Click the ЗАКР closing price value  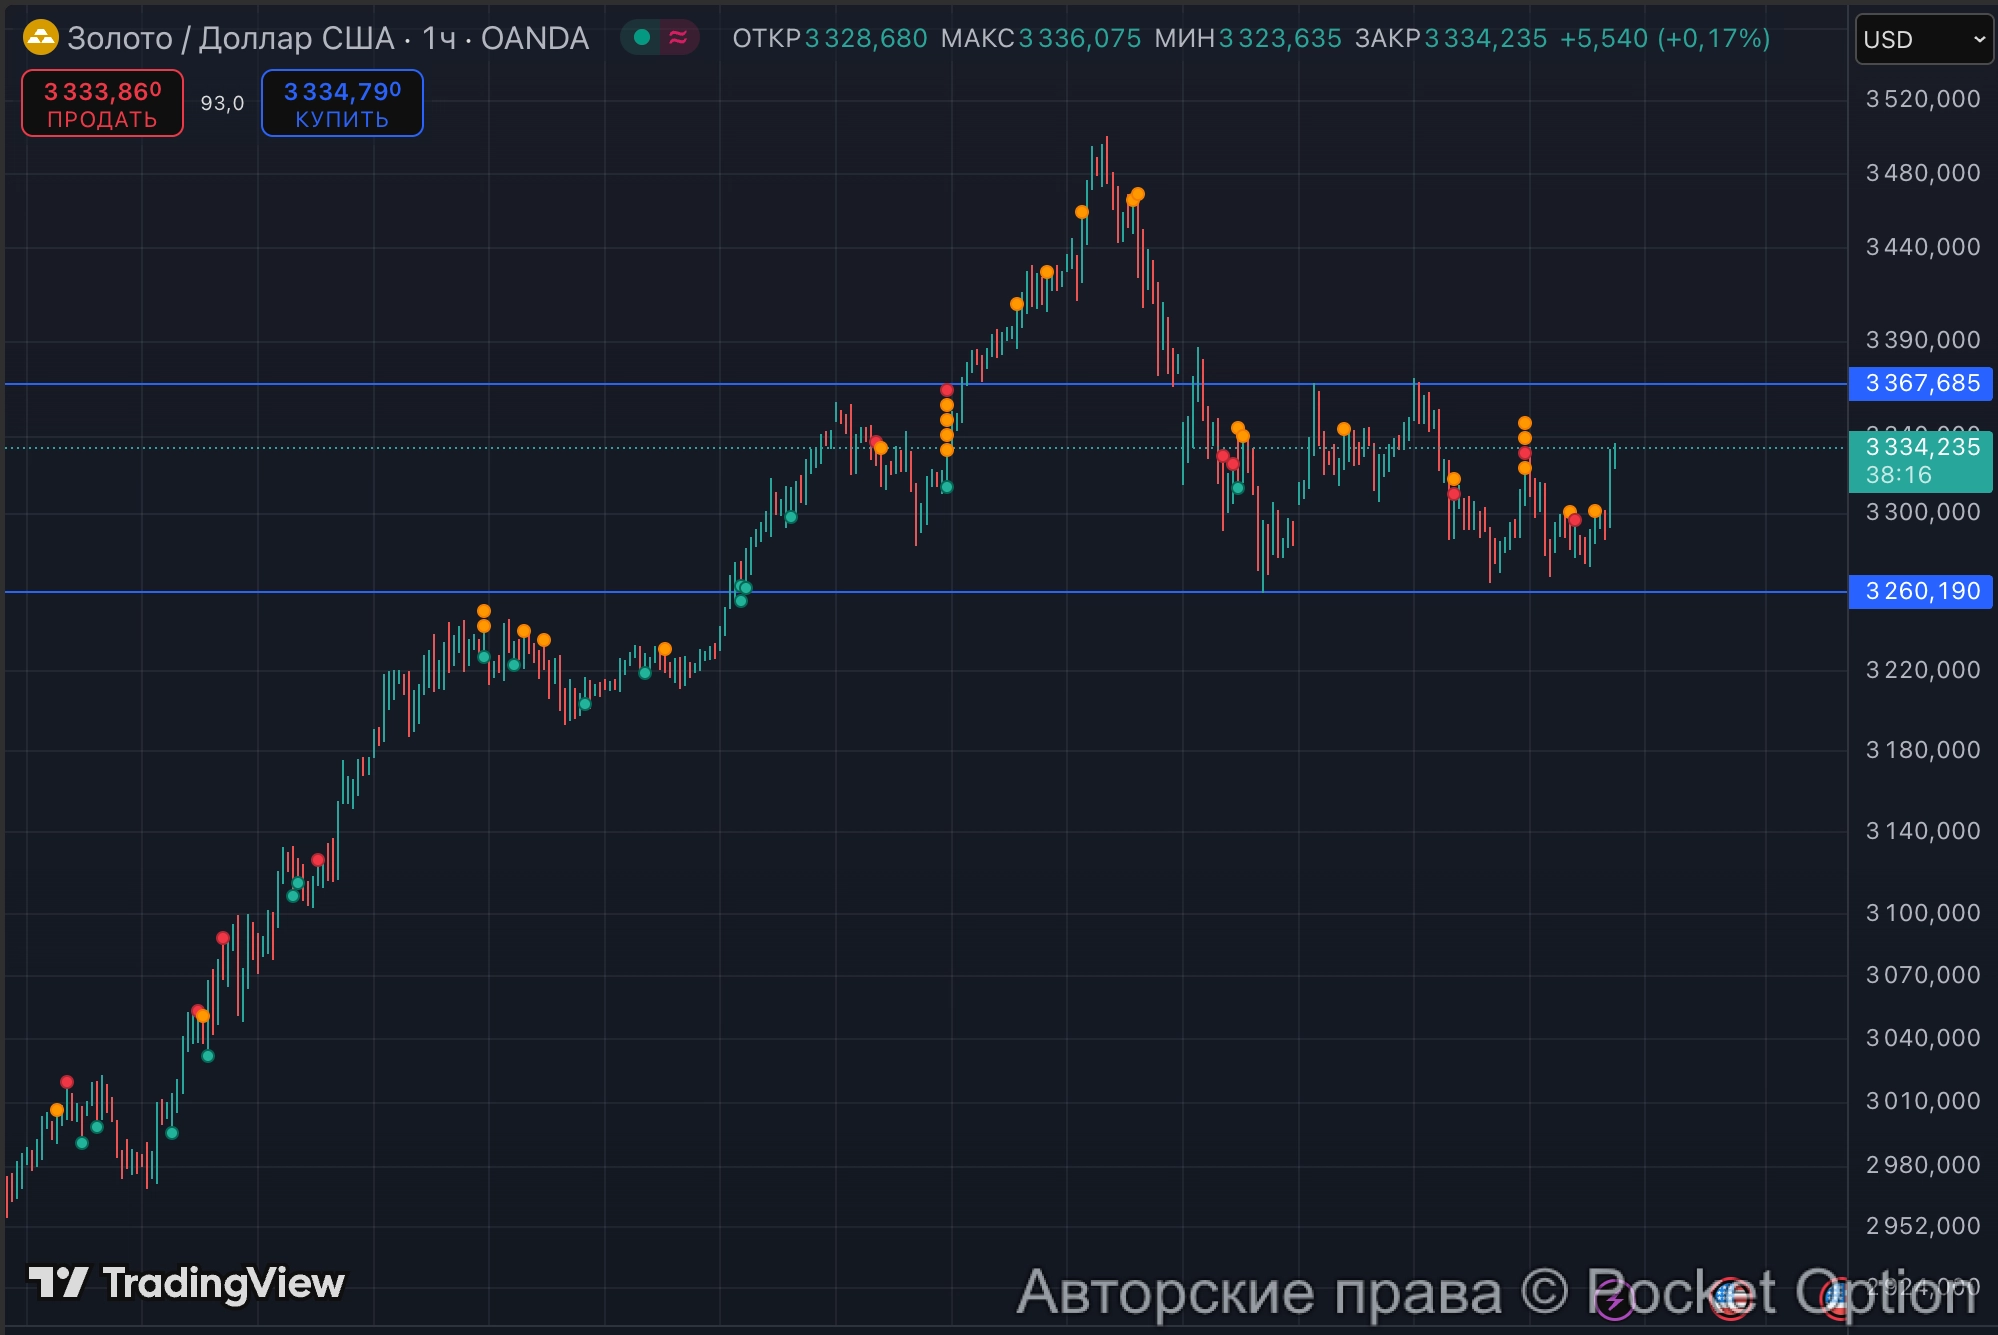(x=1485, y=38)
